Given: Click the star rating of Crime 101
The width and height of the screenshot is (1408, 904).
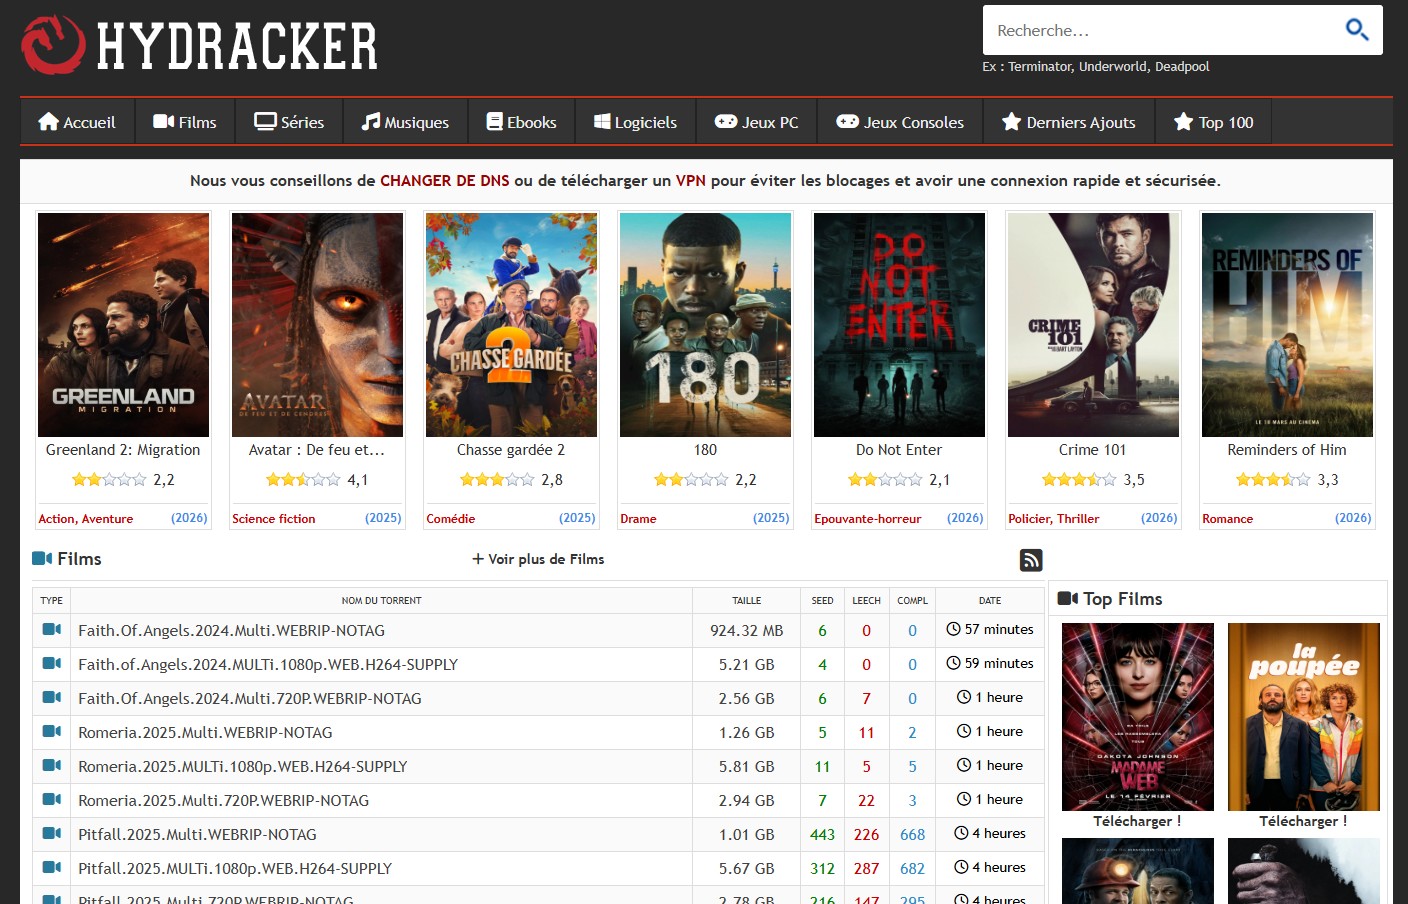Looking at the screenshot, I should pyautogui.click(x=1079, y=480).
